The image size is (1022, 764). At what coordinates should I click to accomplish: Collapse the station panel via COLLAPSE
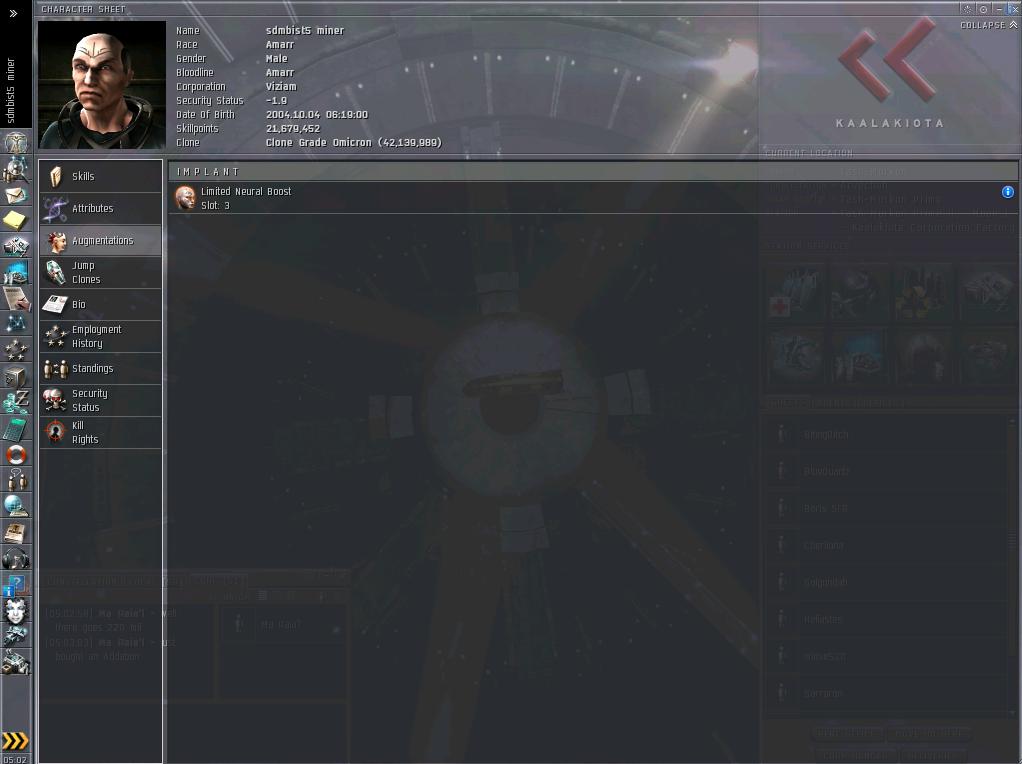987,25
